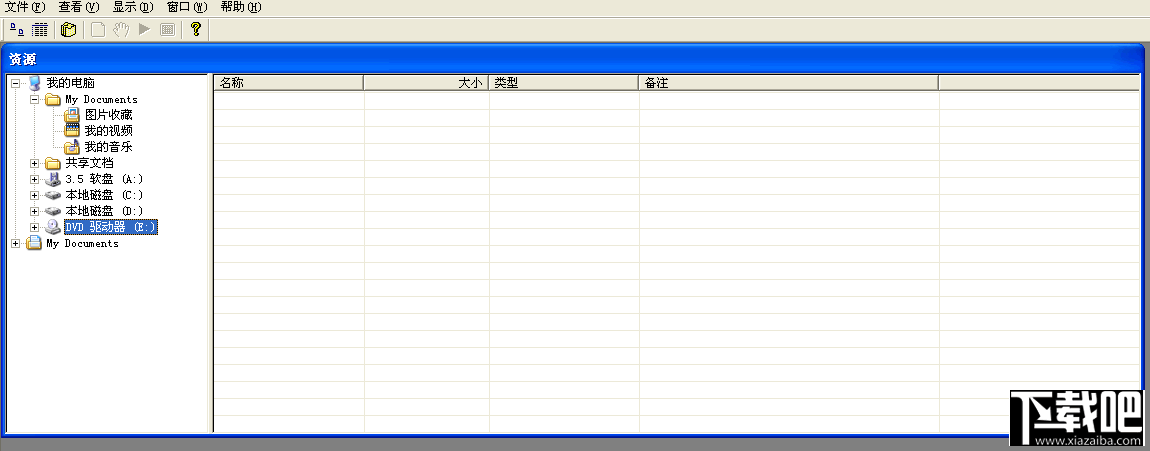Expand the DVD 驱动器 (E:) node
Image resolution: width=1150 pixels, height=451 pixels.
point(34,227)
